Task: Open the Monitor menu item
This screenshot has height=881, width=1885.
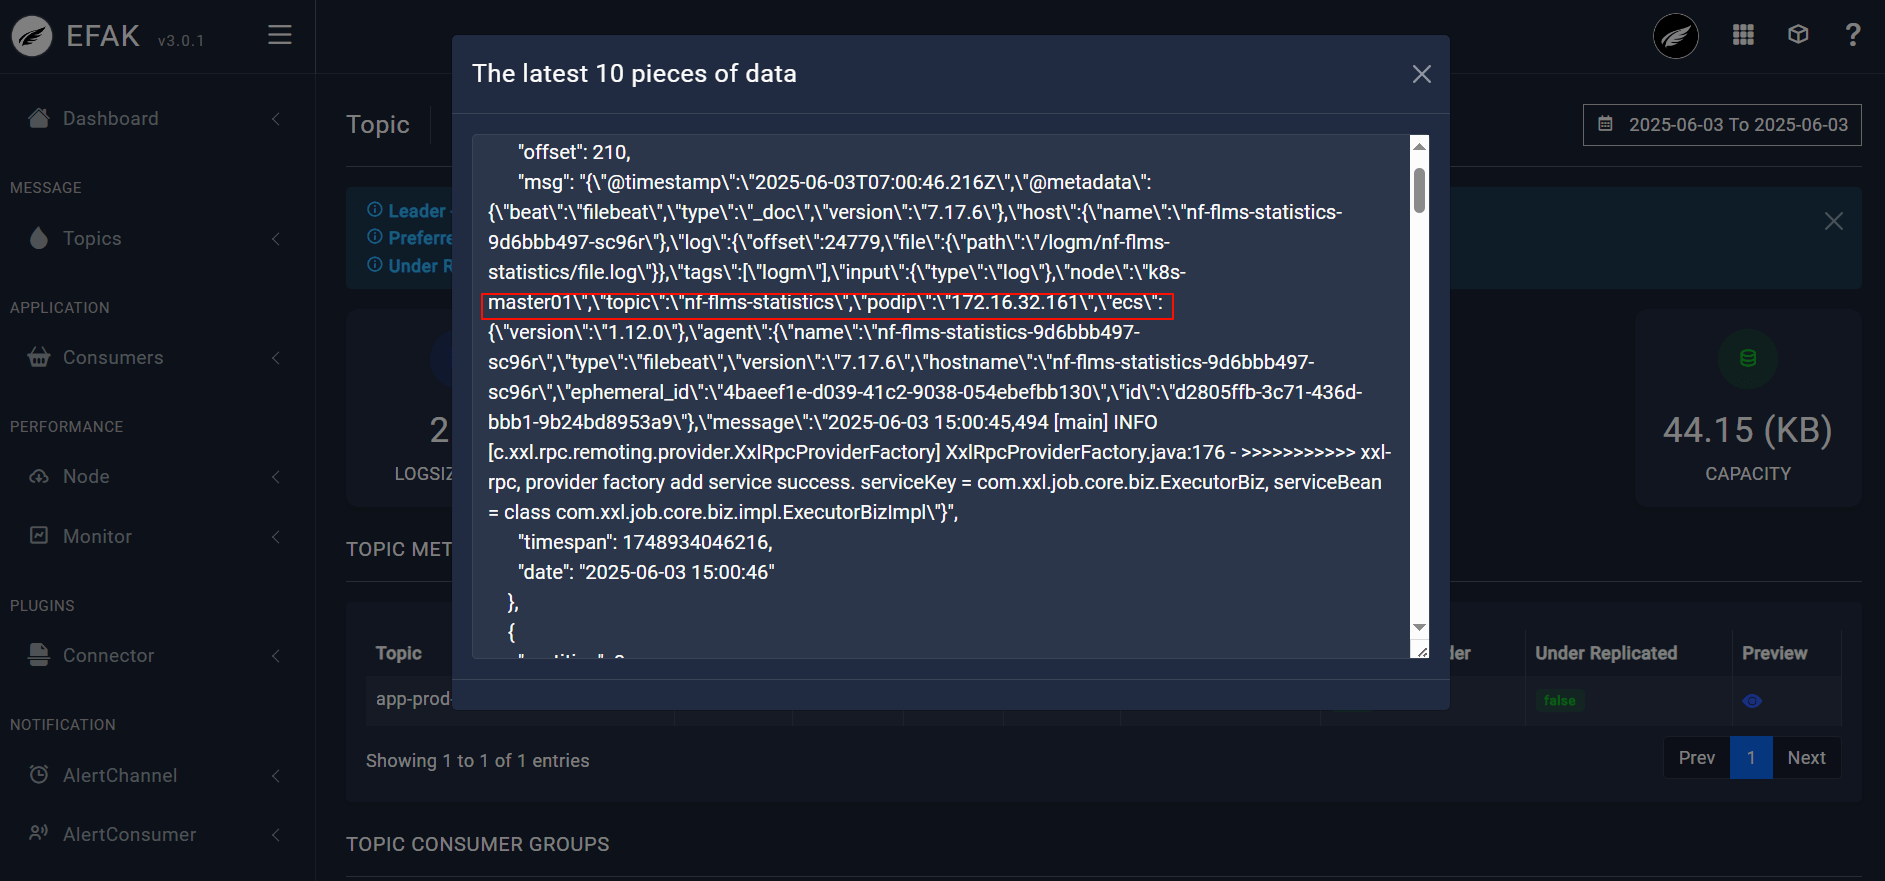Action: (97, 536)
